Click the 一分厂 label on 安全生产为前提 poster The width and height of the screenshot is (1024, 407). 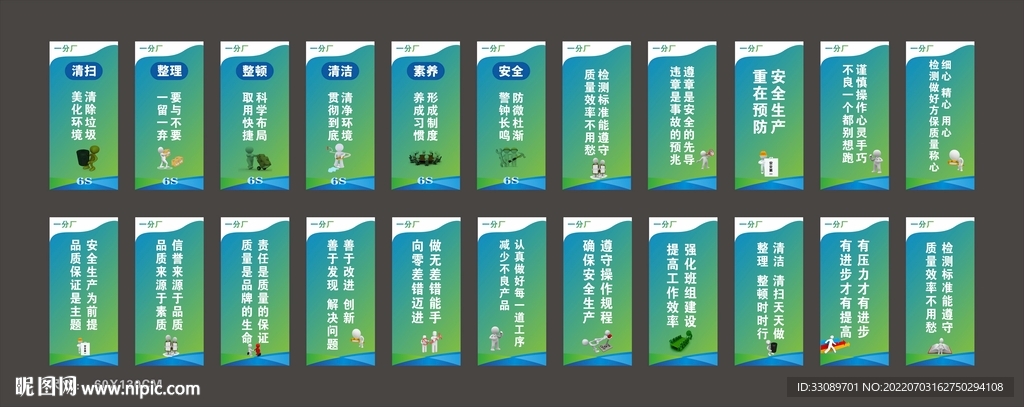[63, 224]
